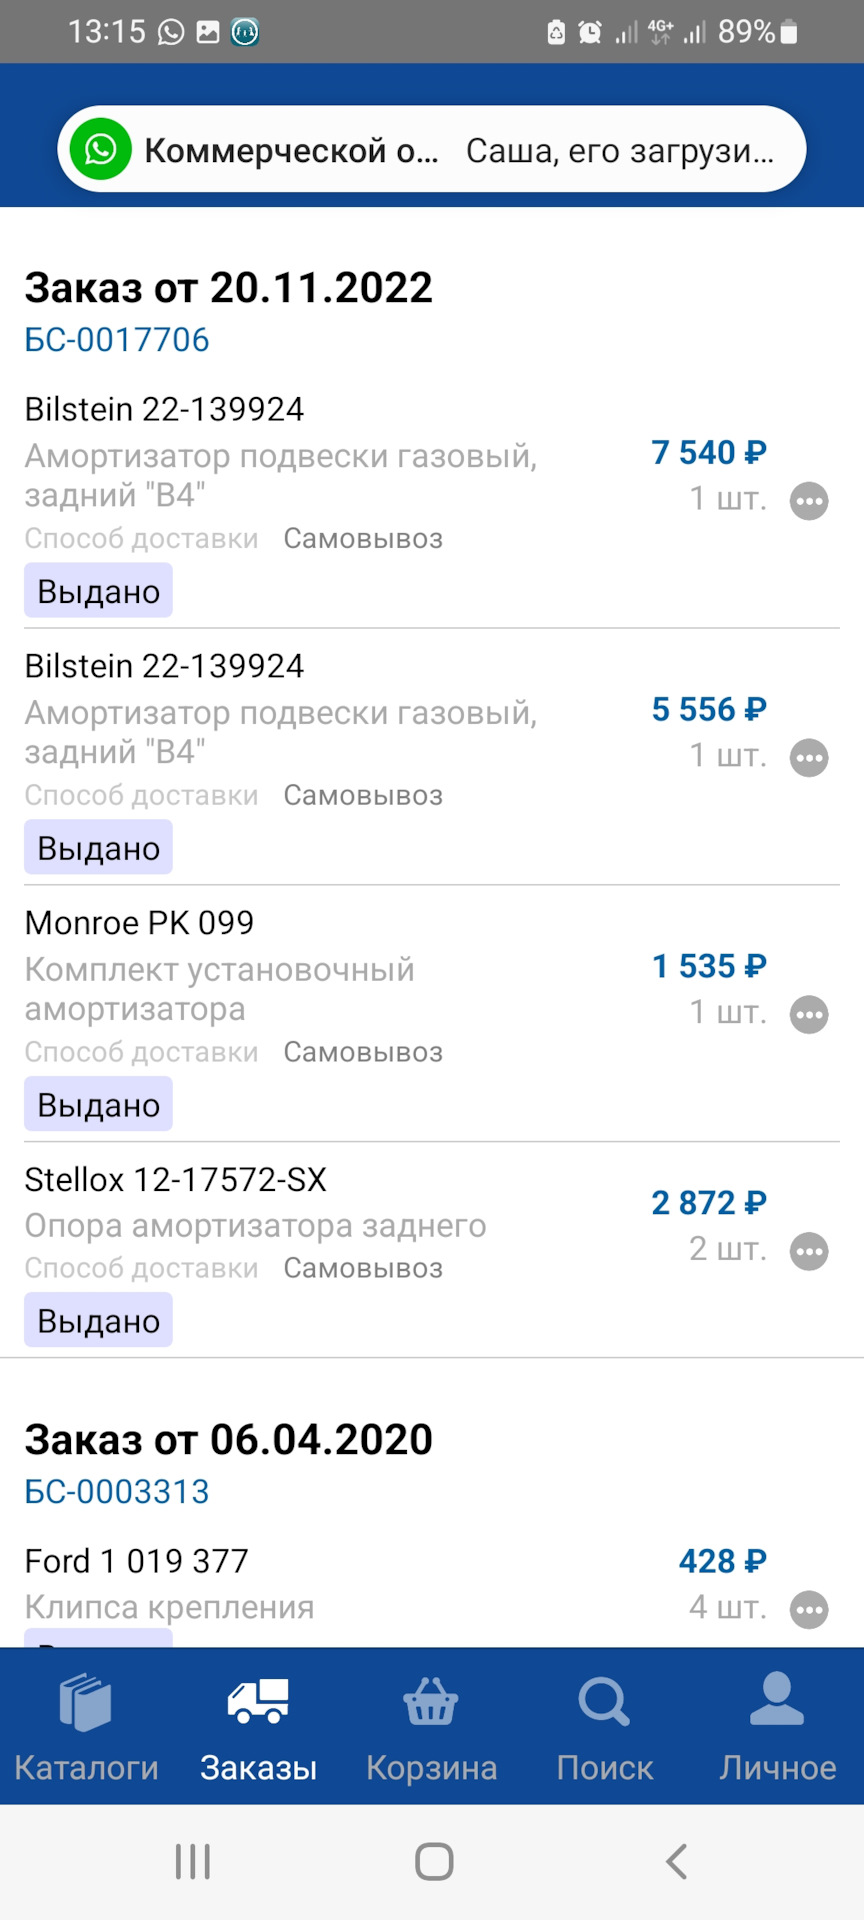Image resolution: width=864 pixels, height=1920 pixels.
Task: Show options menu for Ford 1 019 377
Action: tap(809, 1610)
